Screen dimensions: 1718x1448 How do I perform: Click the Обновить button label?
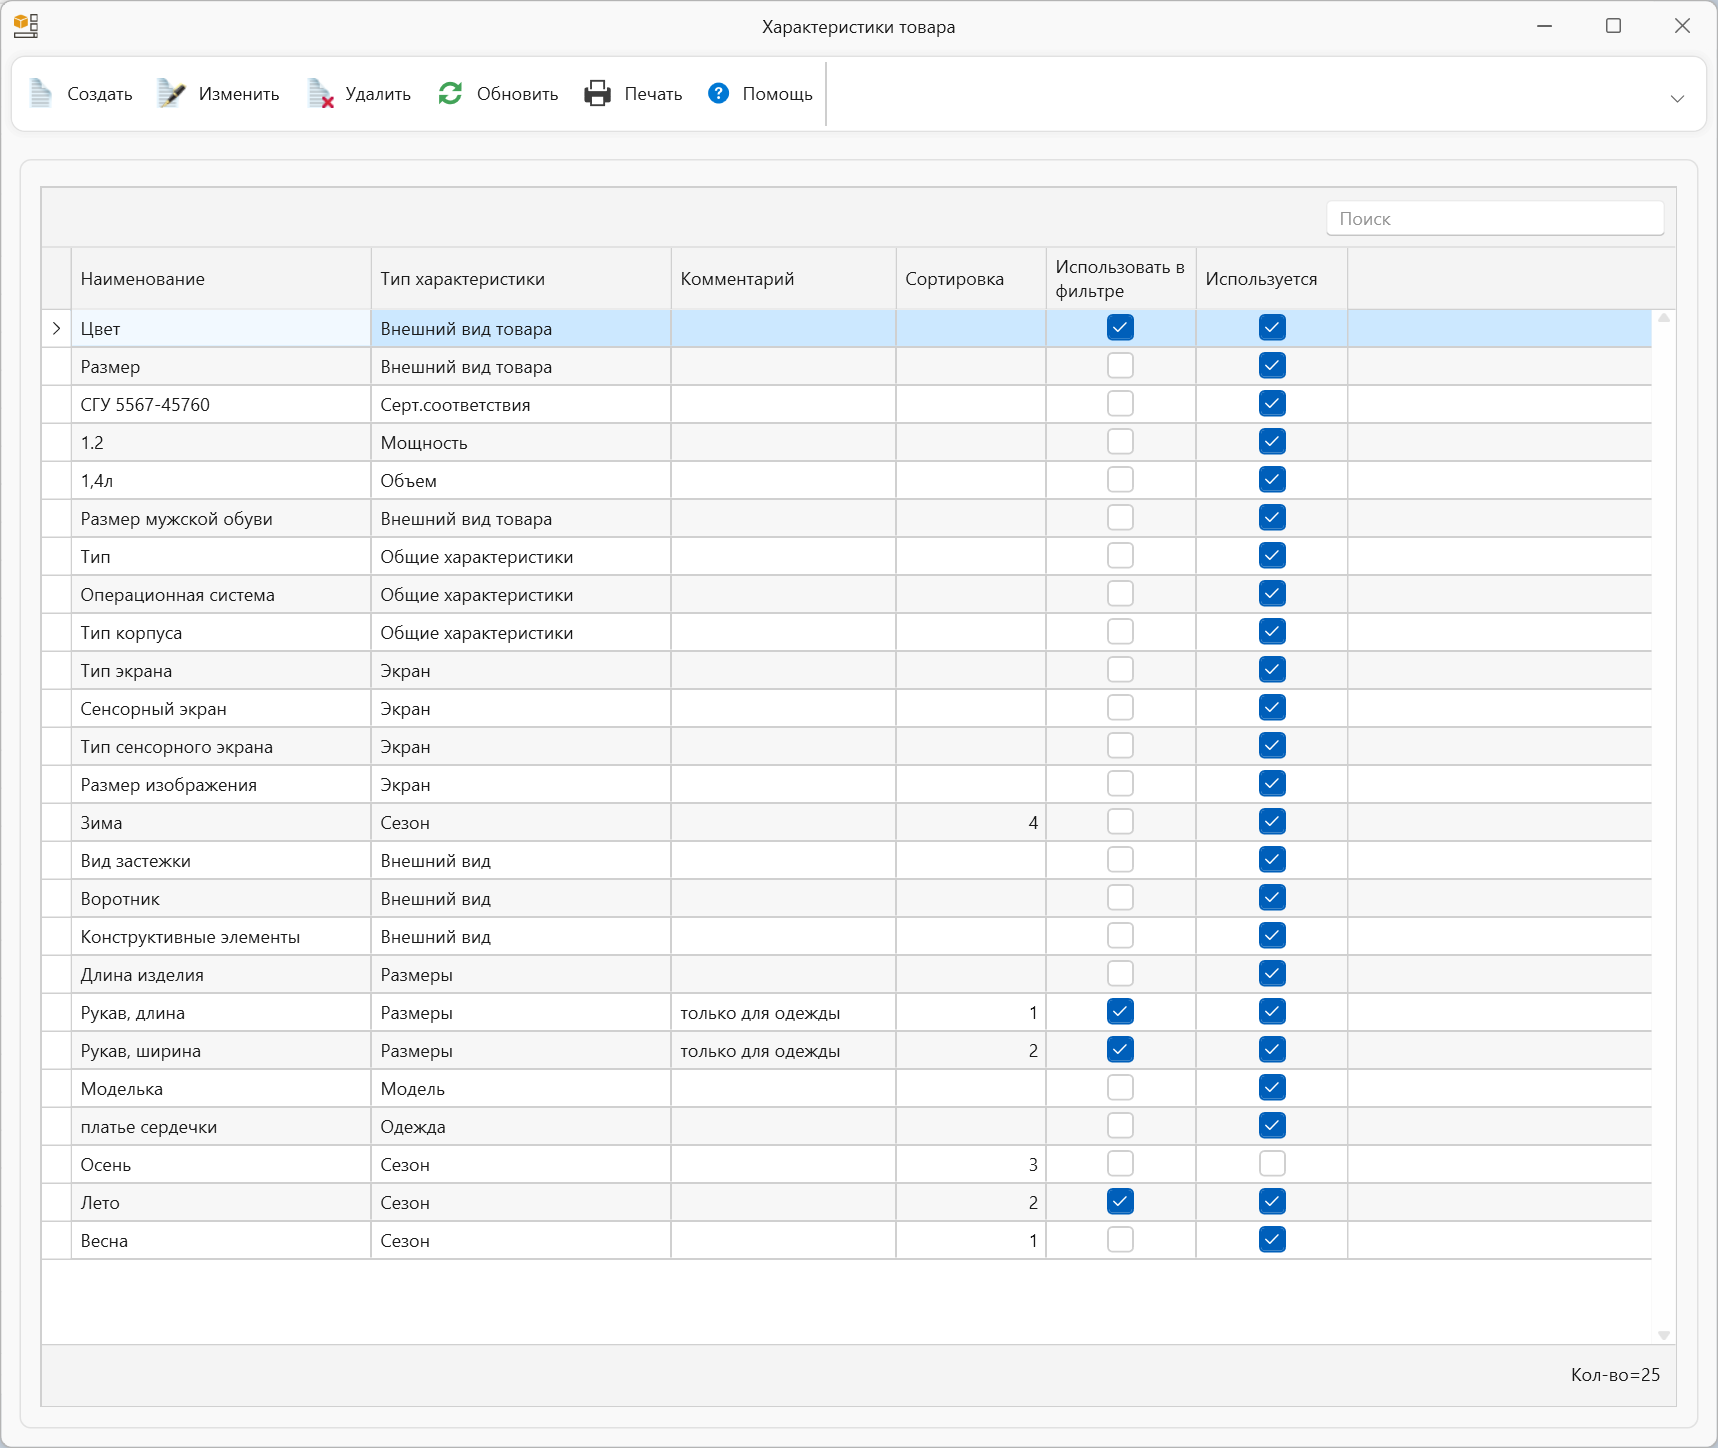(x=517, y=94)
